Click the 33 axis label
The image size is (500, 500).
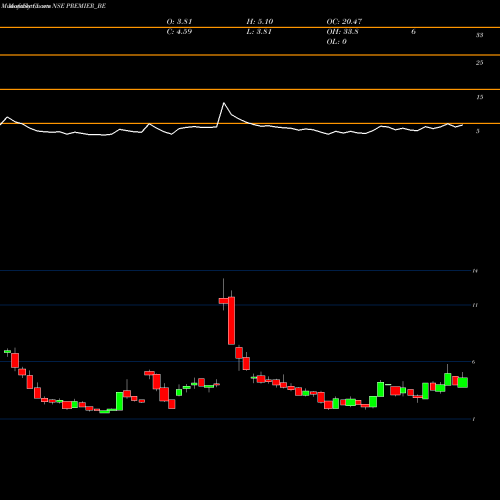479,35
